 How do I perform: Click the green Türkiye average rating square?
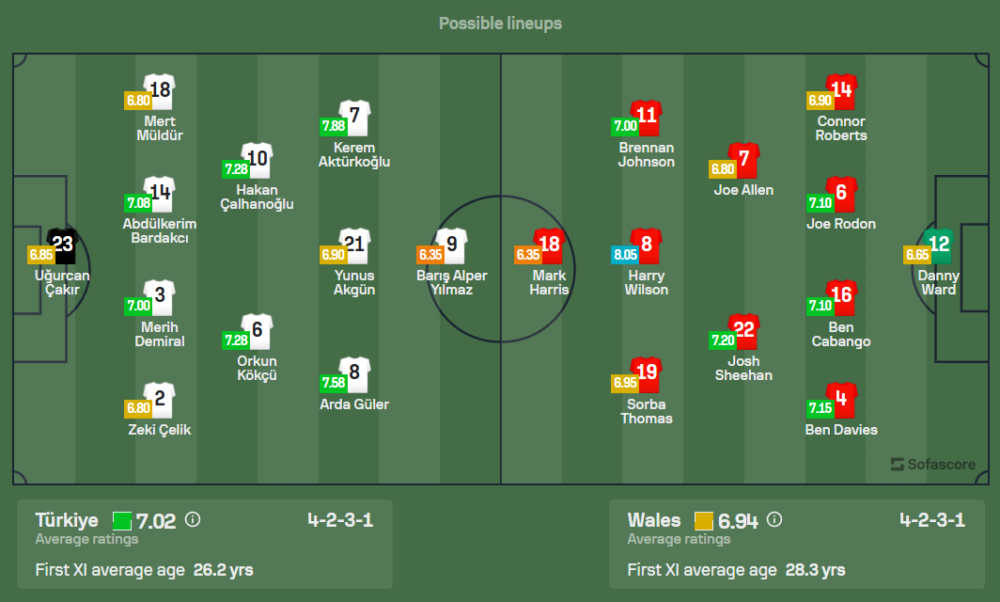122,521
